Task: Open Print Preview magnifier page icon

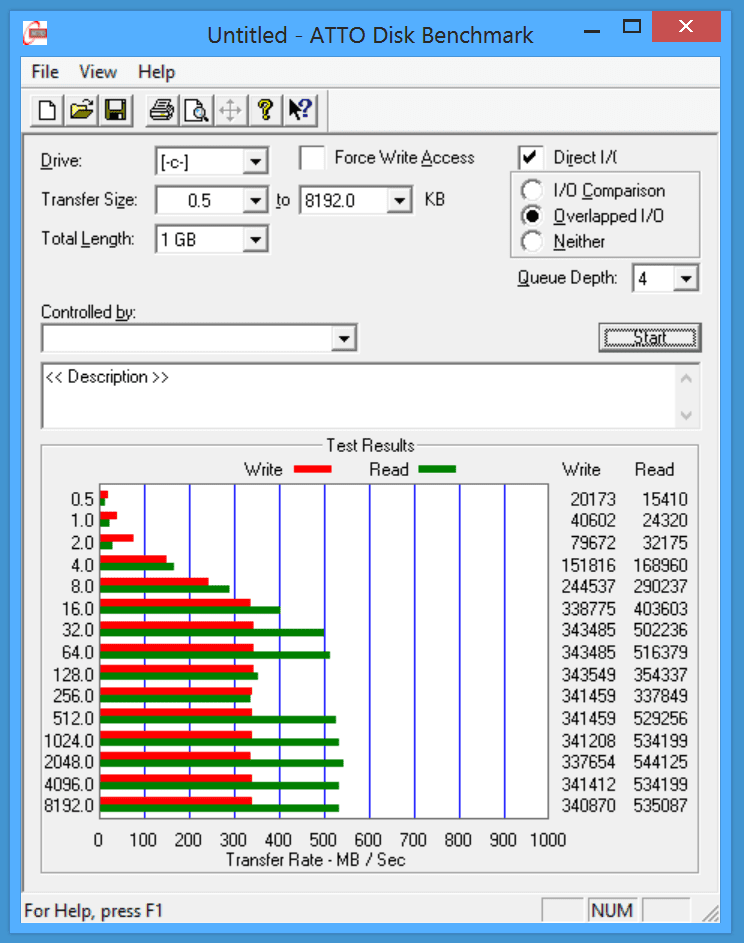Action: 196,110
